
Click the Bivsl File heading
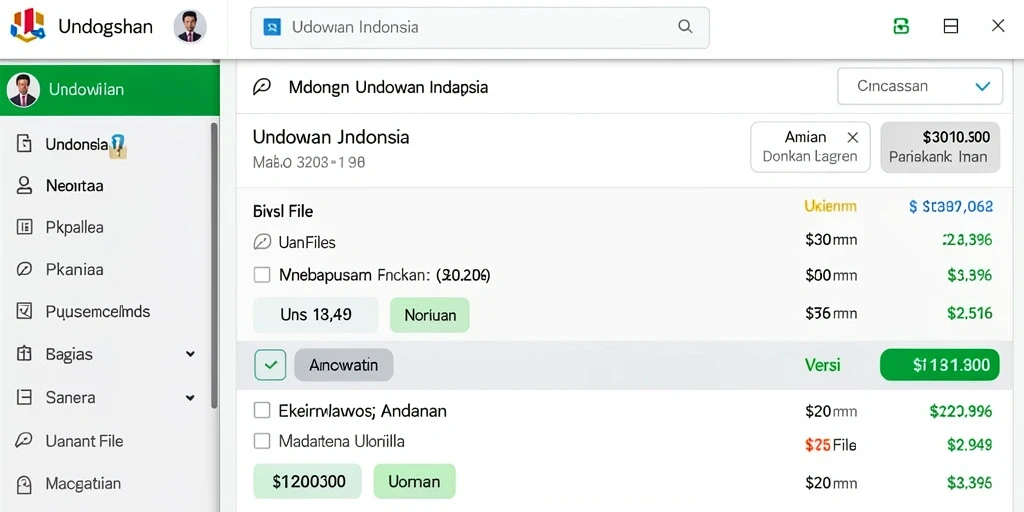[x=283, y=212]
